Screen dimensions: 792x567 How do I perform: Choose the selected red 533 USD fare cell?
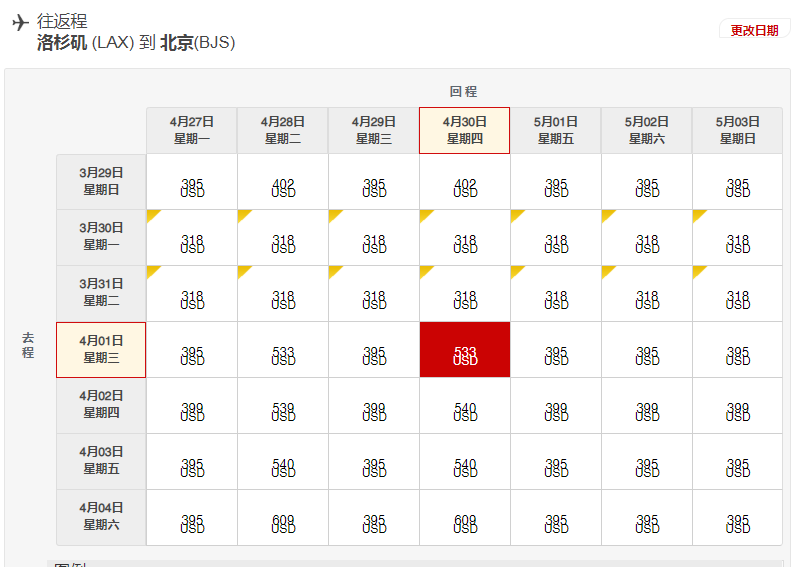[x=465, y=350]
